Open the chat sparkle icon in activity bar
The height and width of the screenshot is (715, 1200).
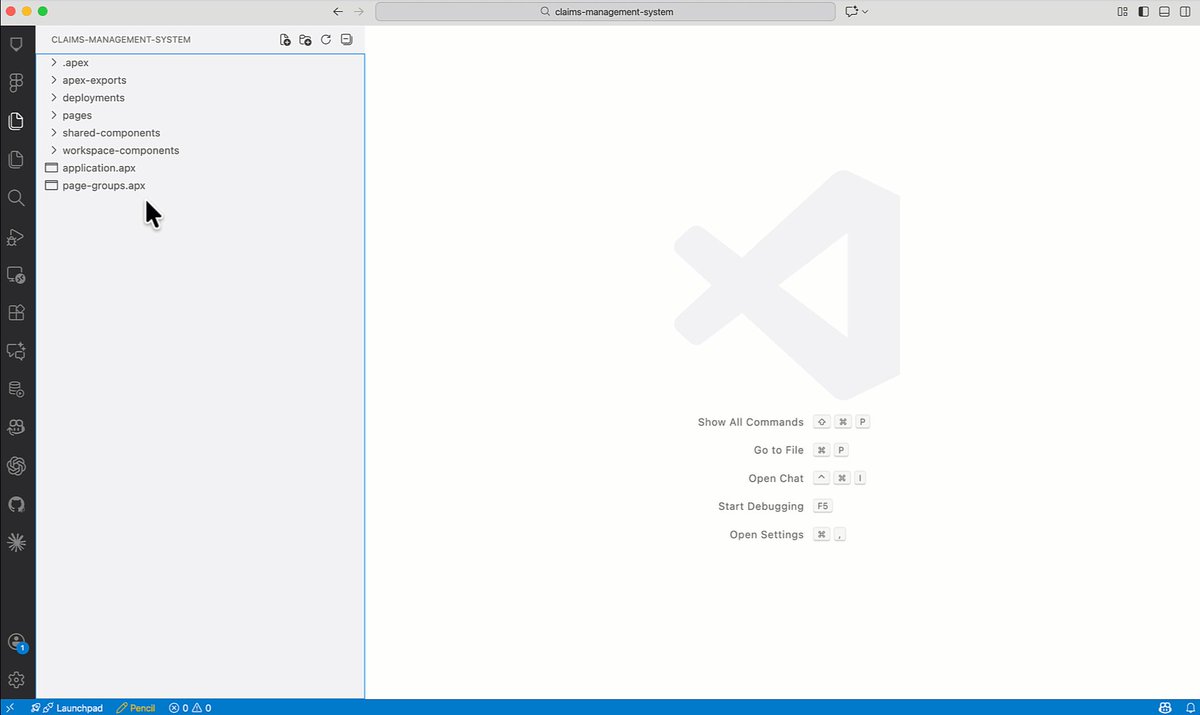pyautogui.click(x=16, y=351)
